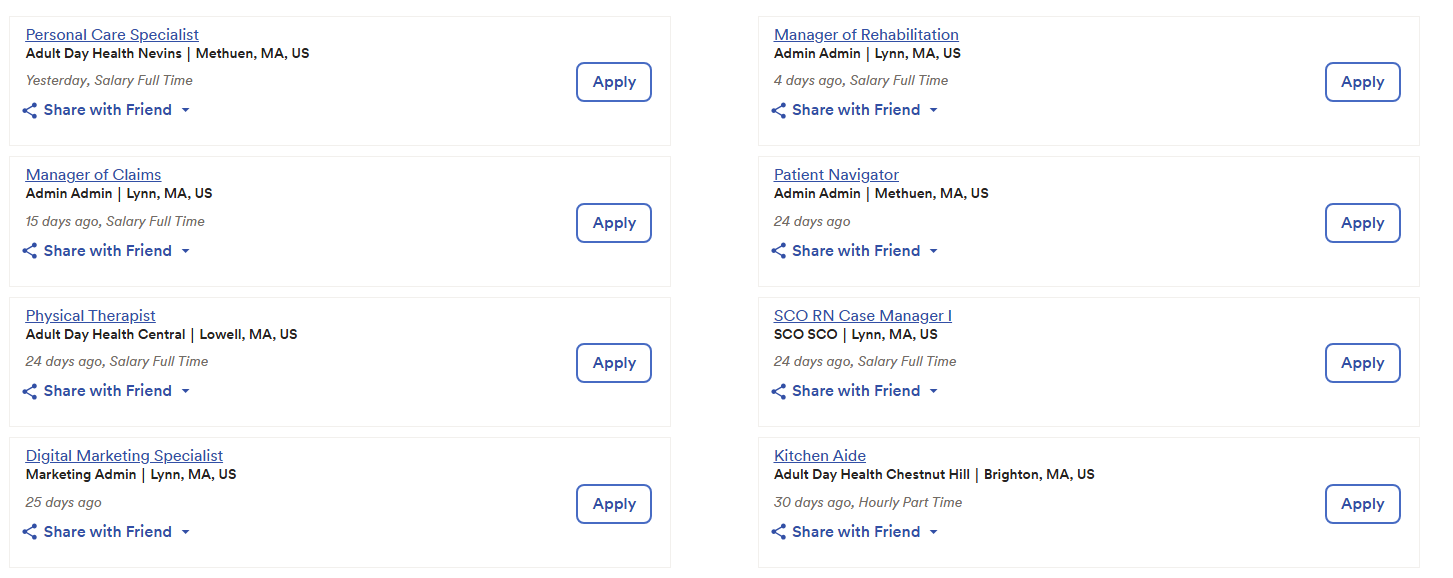Image resolution: width=1453 pixels, height=578 pixels.
Task: Apply to the Manager of Claims position
Action: coord(614,223)
